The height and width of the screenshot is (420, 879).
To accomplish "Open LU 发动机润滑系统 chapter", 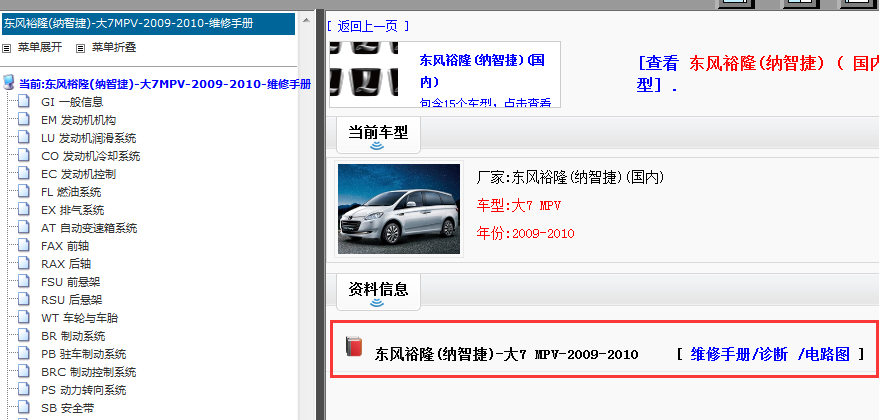I will point(89,138).
